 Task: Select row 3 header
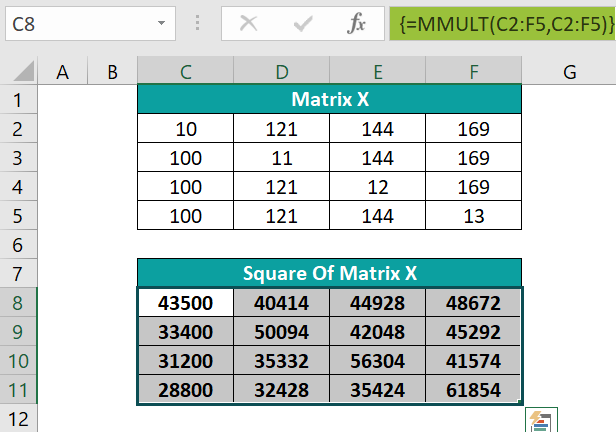click(x=18, y=157)
